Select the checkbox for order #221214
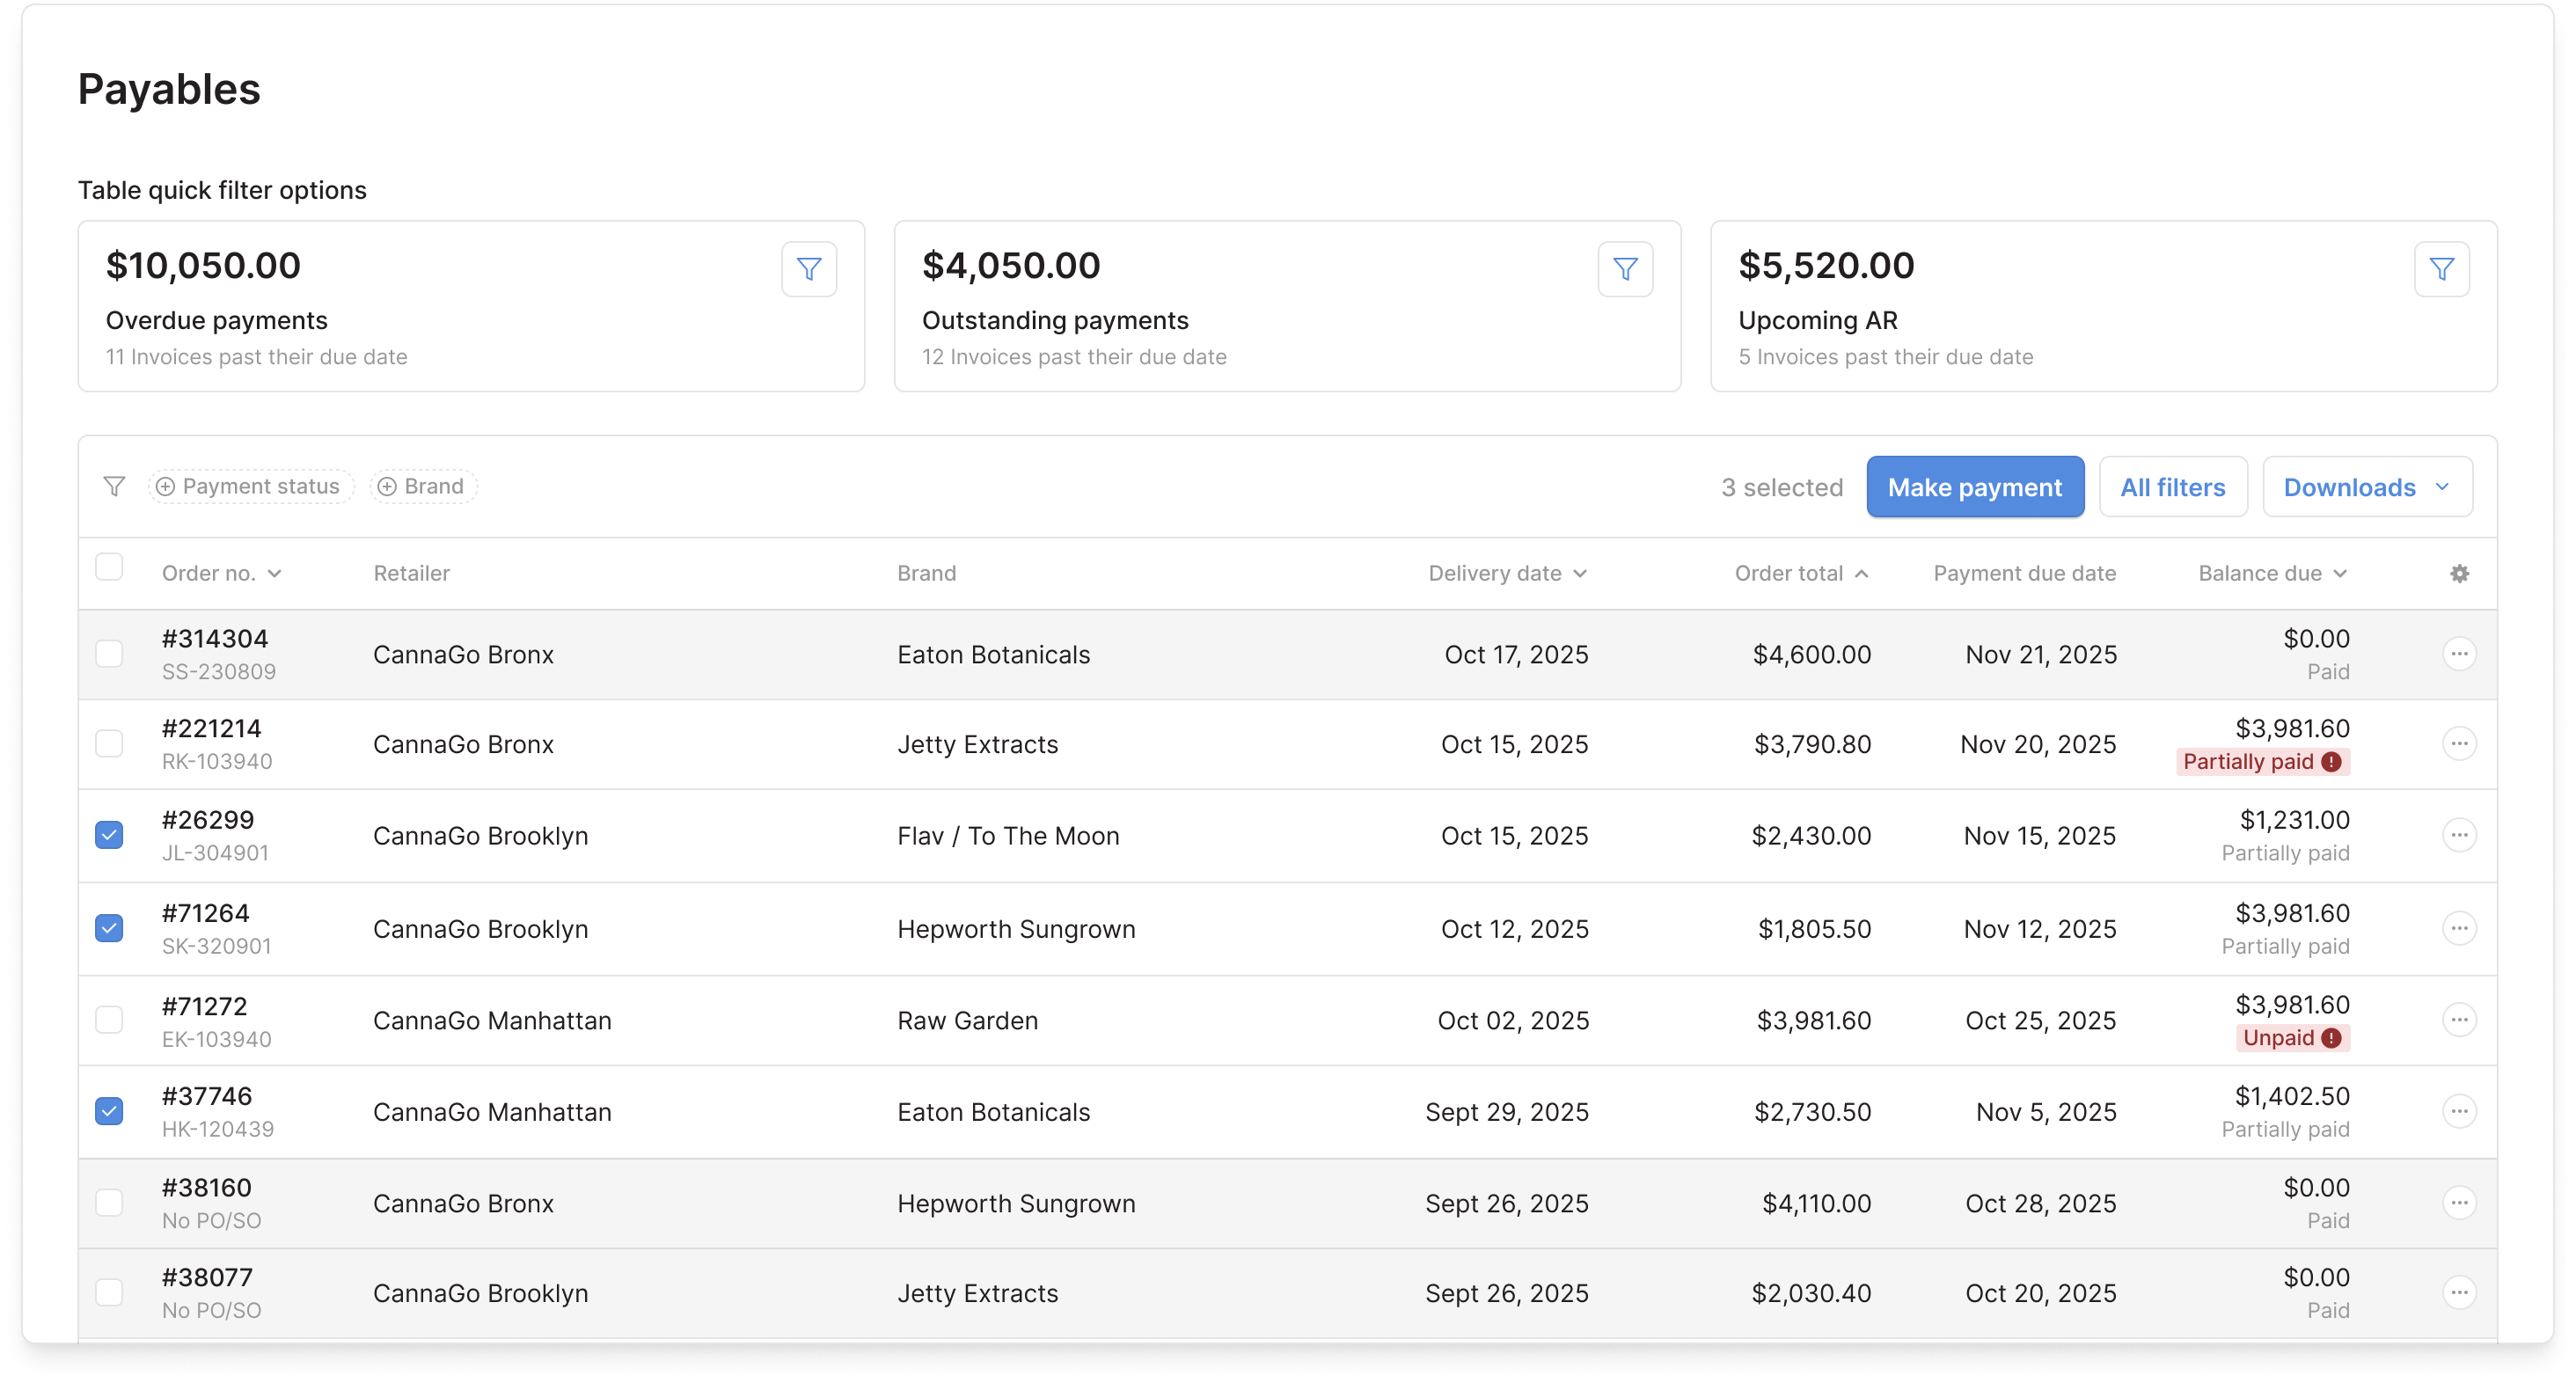This screenshot has height=1383, width=2576. [109, 744]
